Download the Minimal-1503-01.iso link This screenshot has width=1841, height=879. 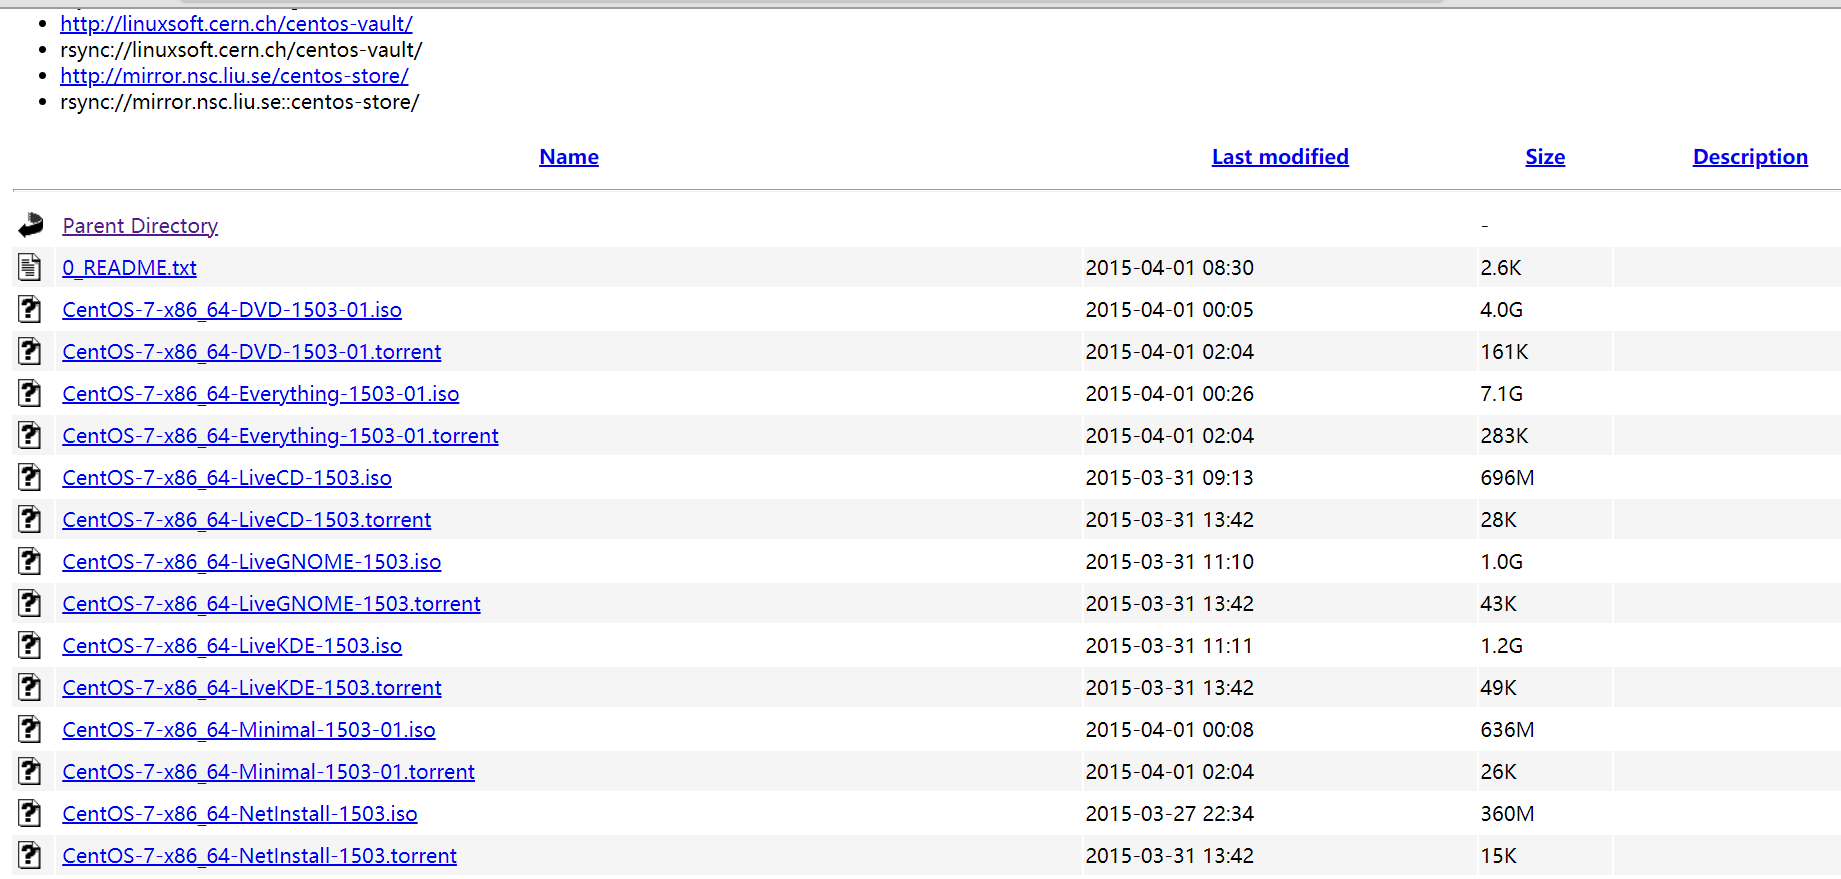(249, 730)
